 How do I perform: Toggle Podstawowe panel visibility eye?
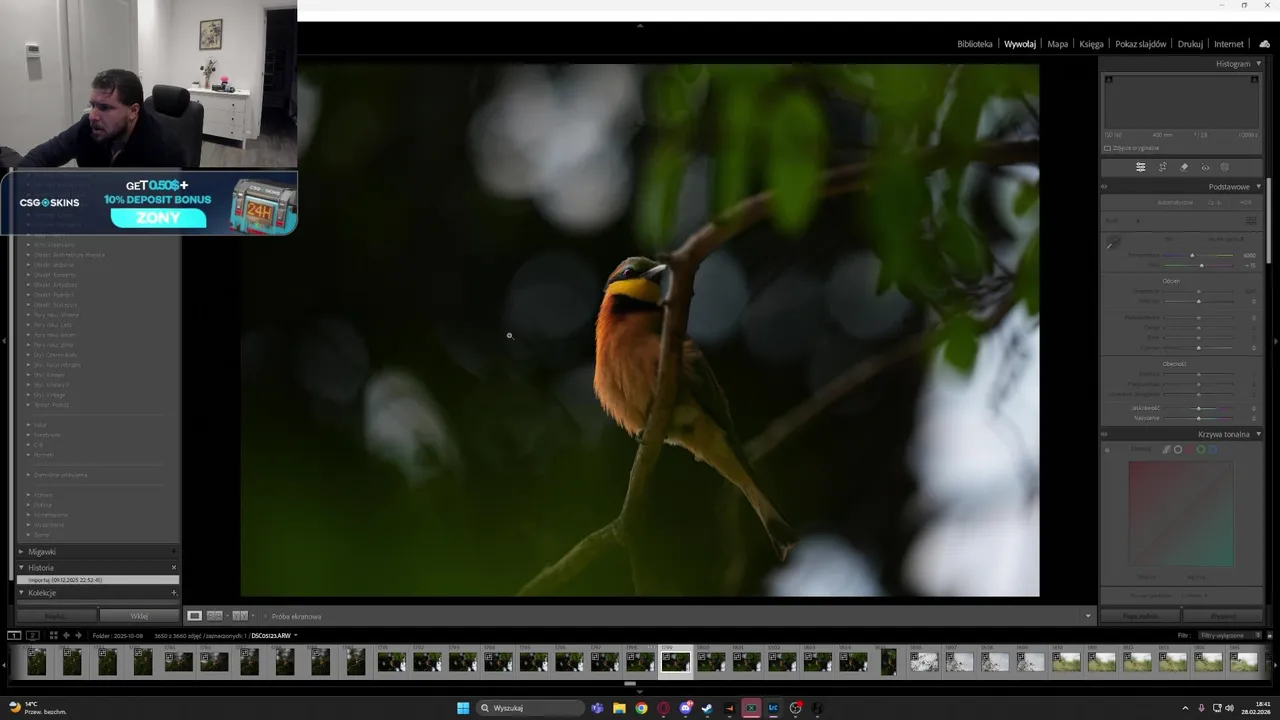click(x=1105, y=187)
